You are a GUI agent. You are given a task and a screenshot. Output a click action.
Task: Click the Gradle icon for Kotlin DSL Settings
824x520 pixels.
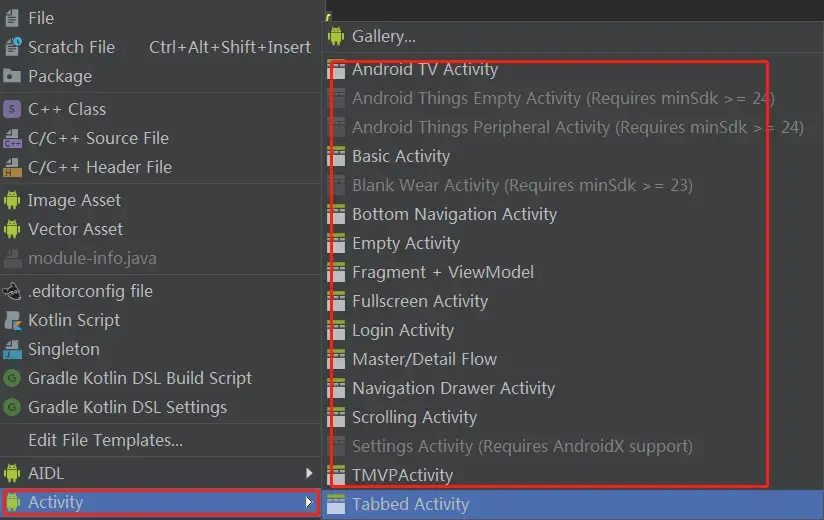tap(12, 407)
